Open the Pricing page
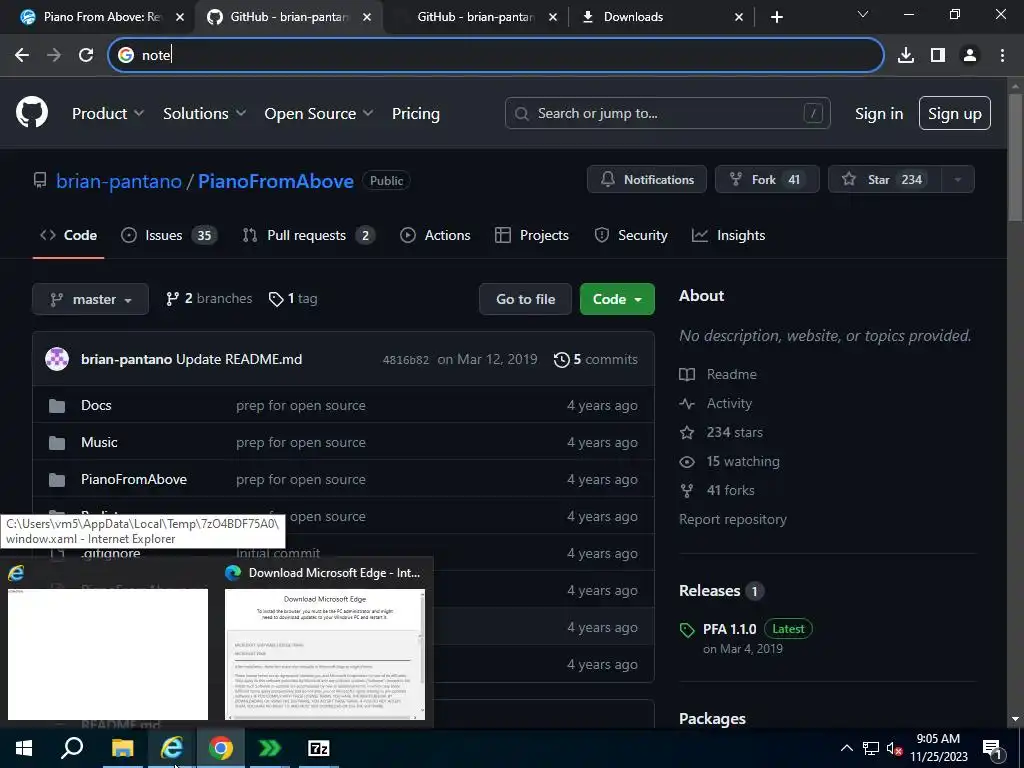The image size is (1024, 768). [415, 113]
